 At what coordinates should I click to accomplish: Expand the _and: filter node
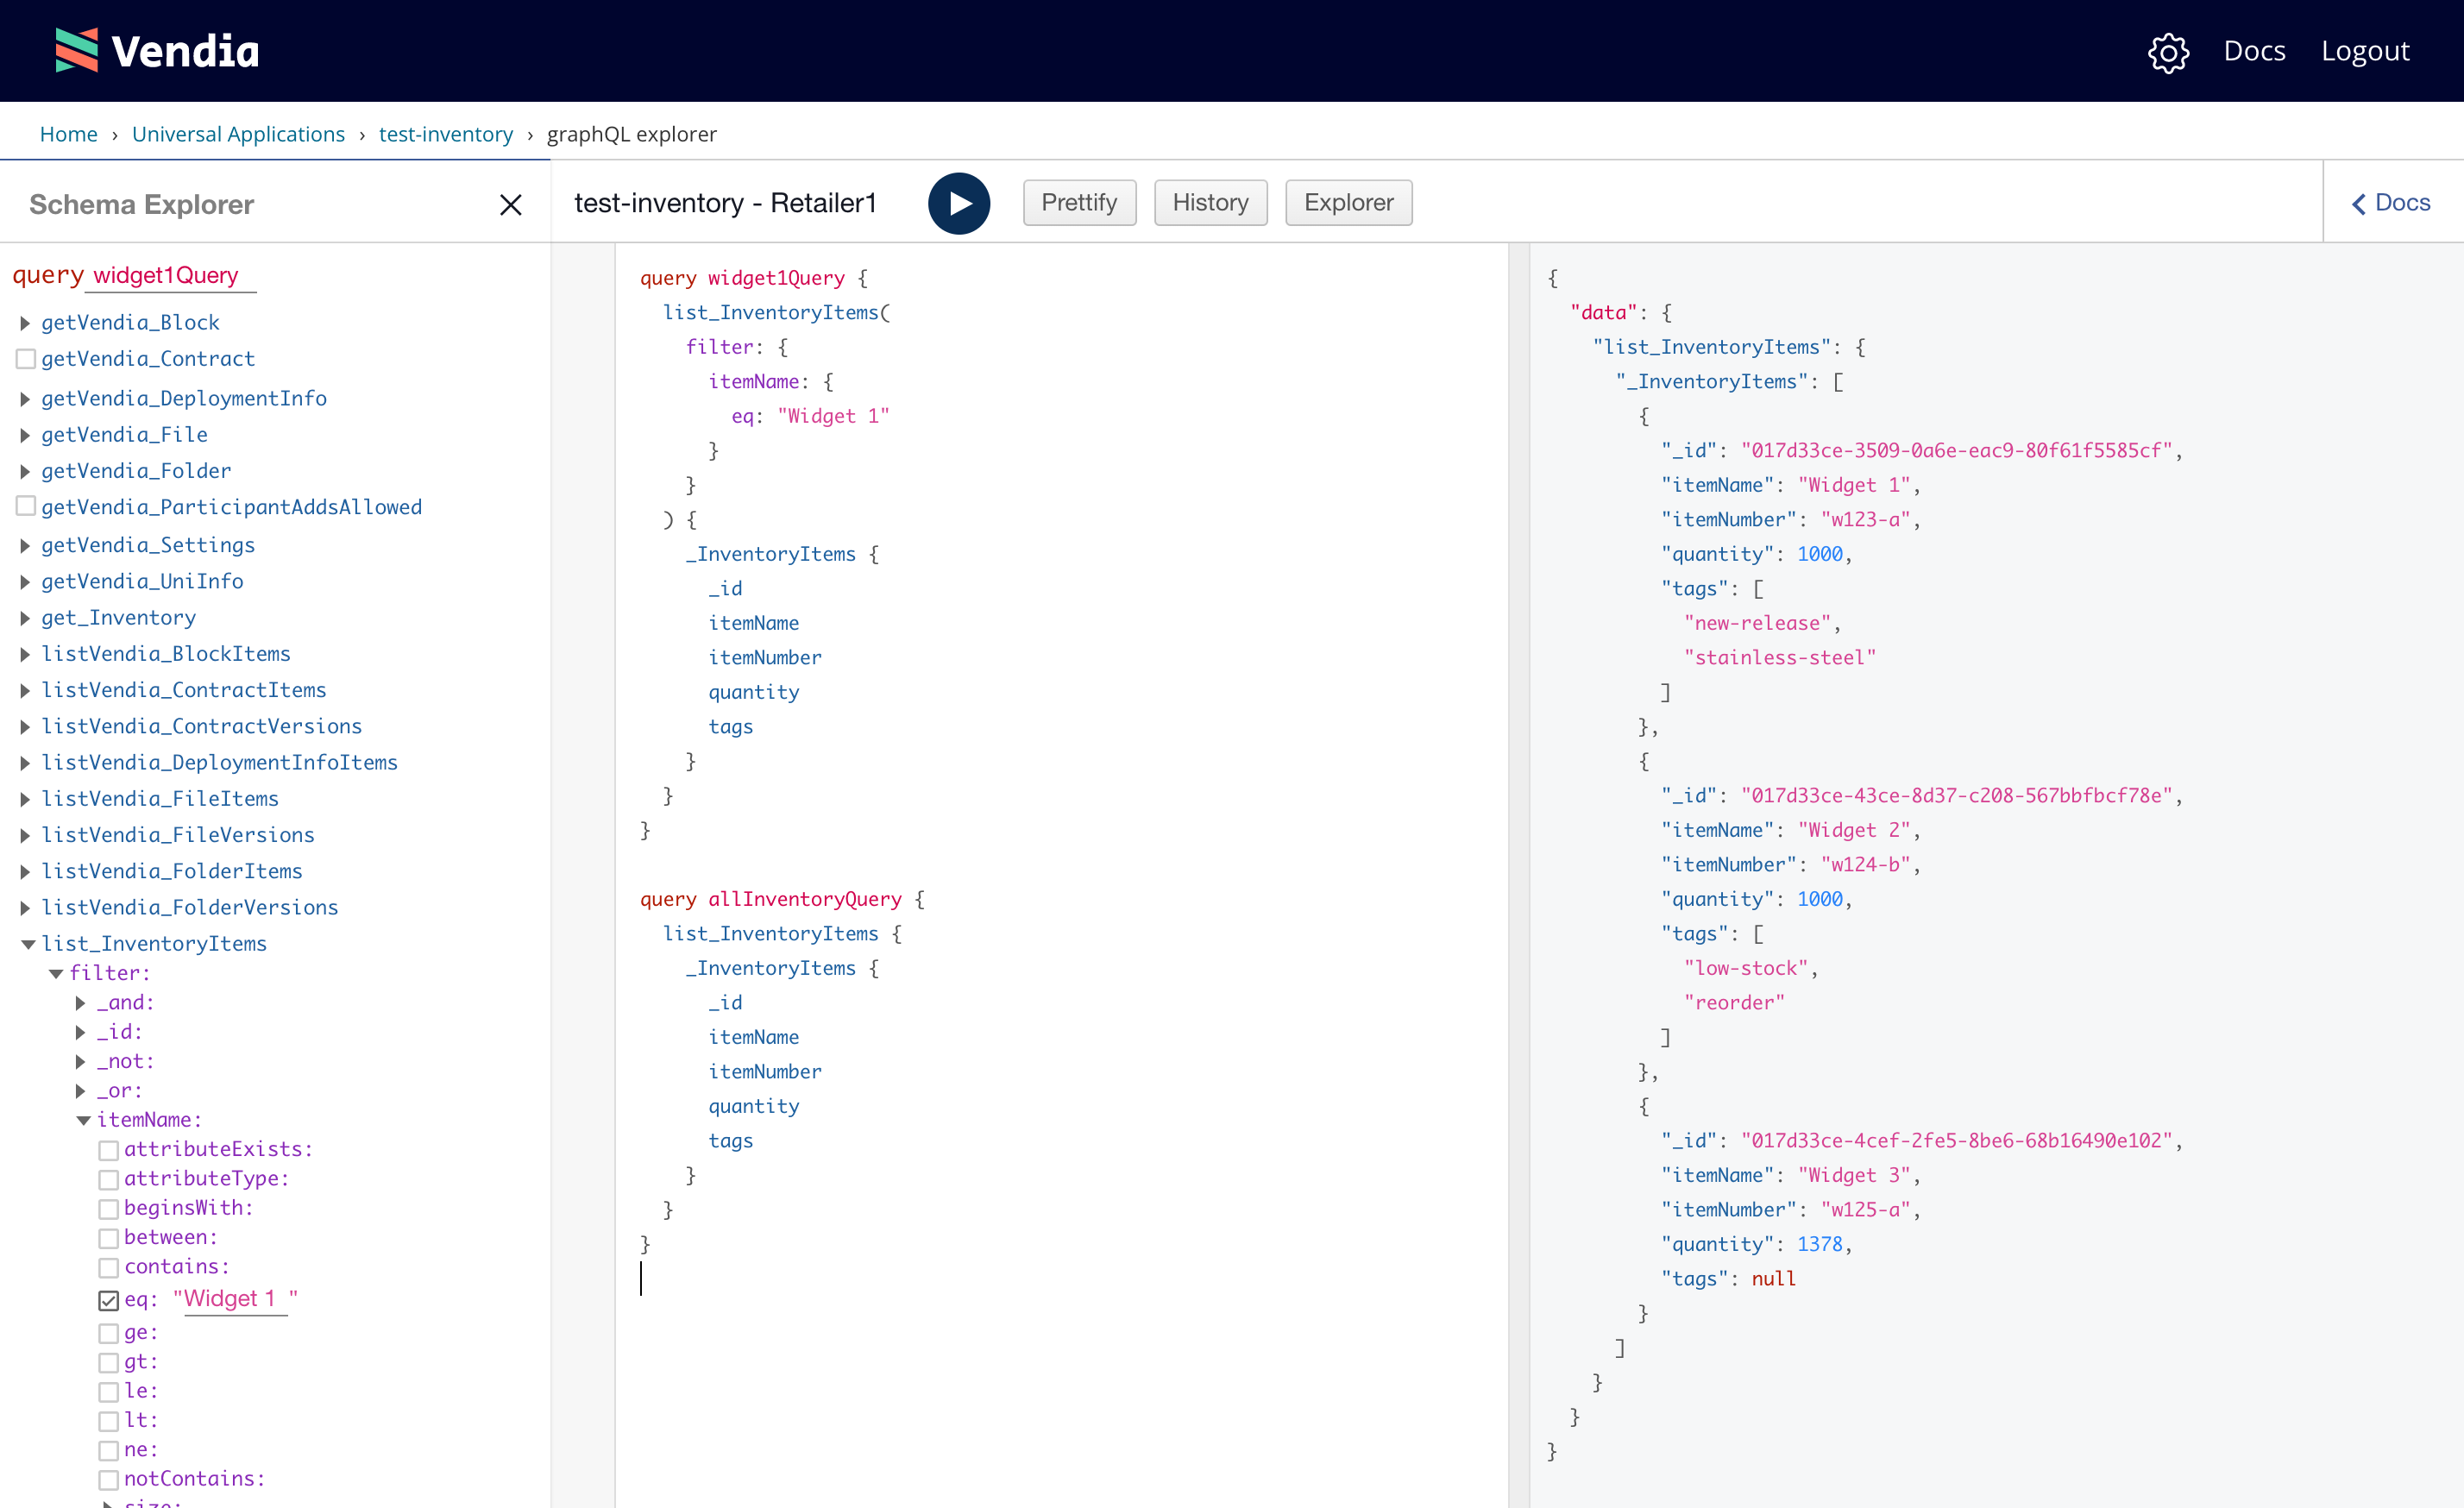(x=81, y=1003)
